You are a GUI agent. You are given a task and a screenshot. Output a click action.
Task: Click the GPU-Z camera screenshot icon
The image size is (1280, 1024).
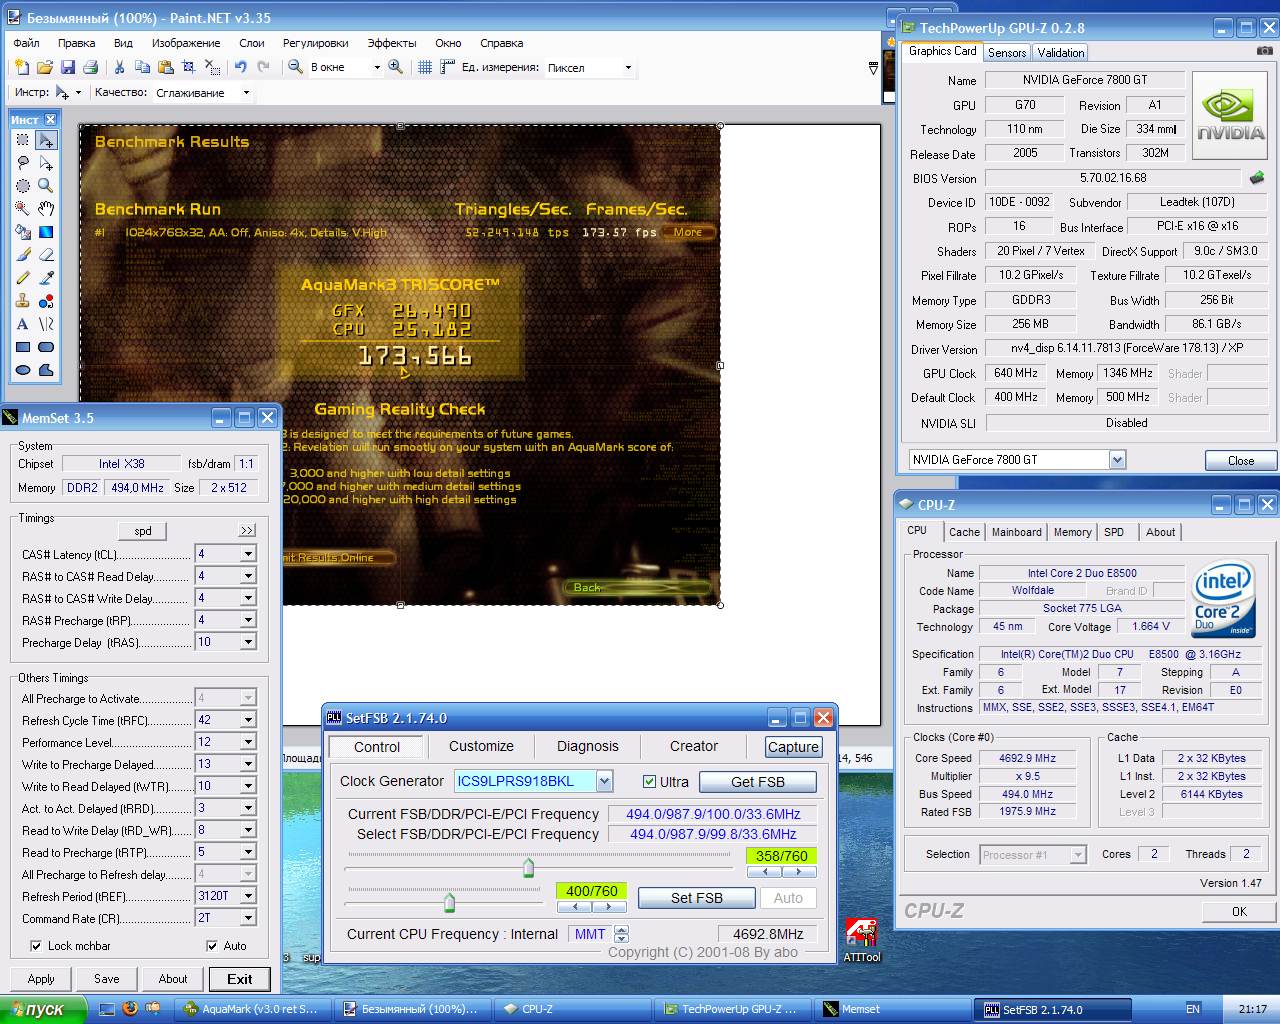pyautogui.click(x=1265, y=51)
